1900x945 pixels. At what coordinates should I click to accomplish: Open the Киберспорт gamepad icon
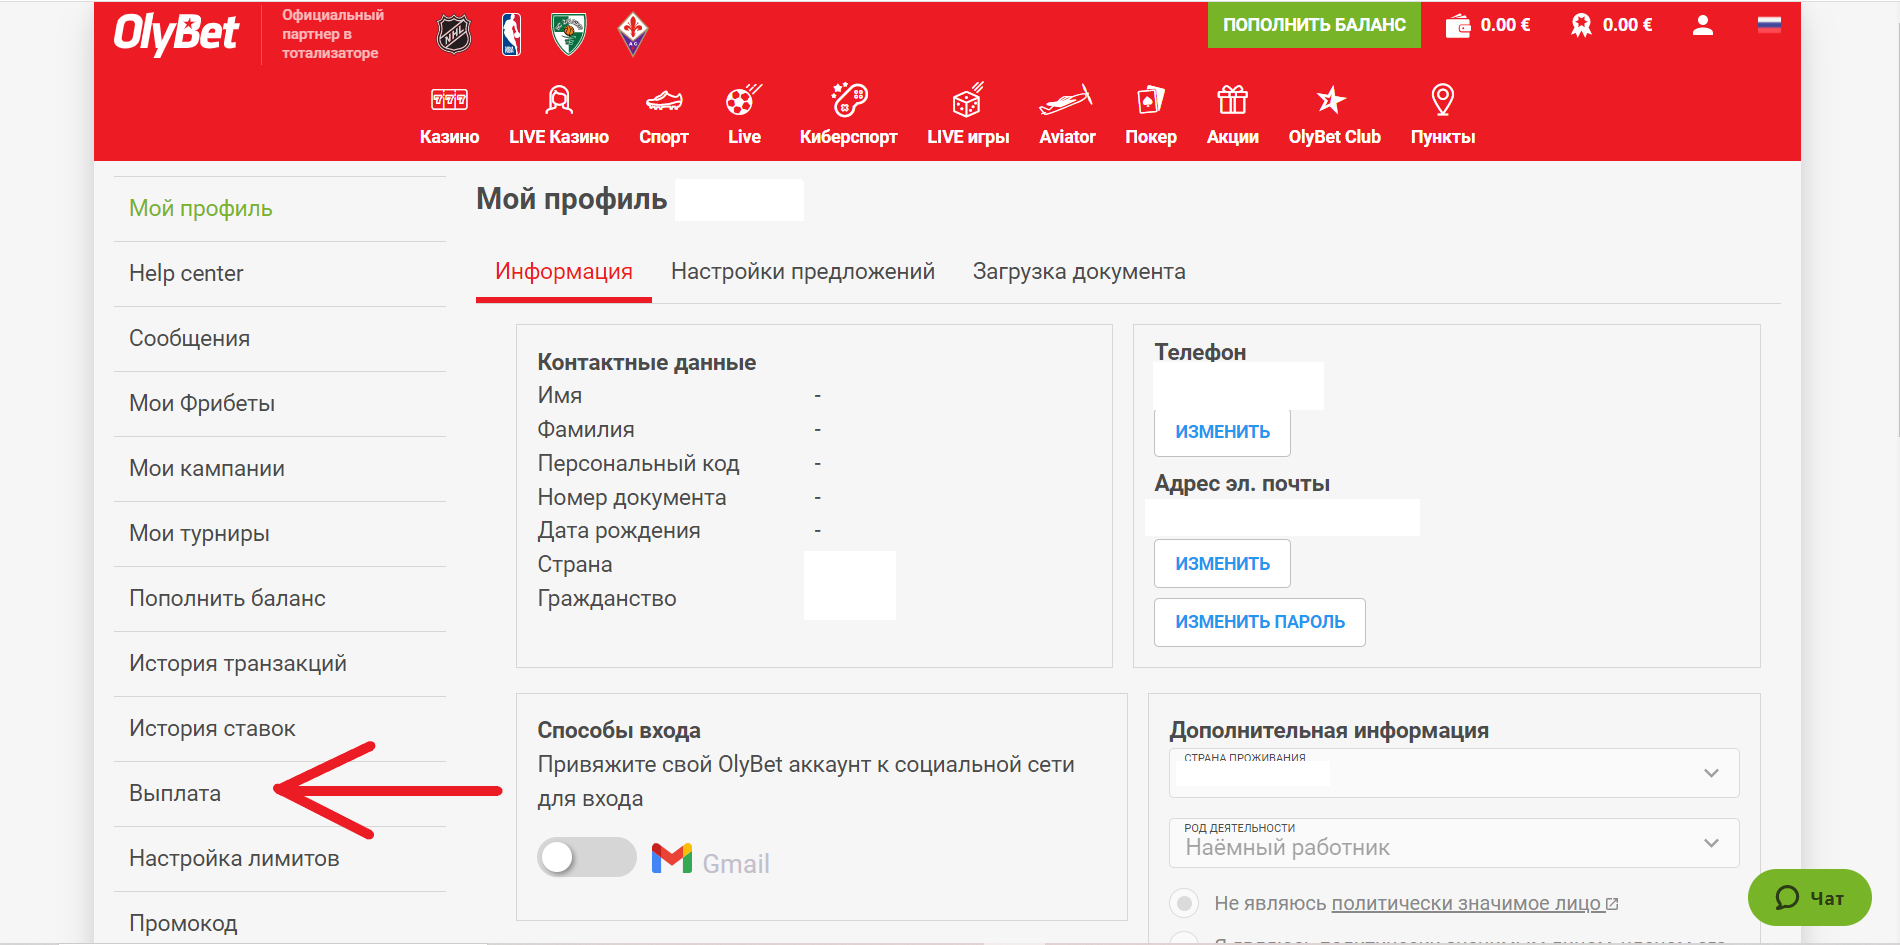(849, 99)
